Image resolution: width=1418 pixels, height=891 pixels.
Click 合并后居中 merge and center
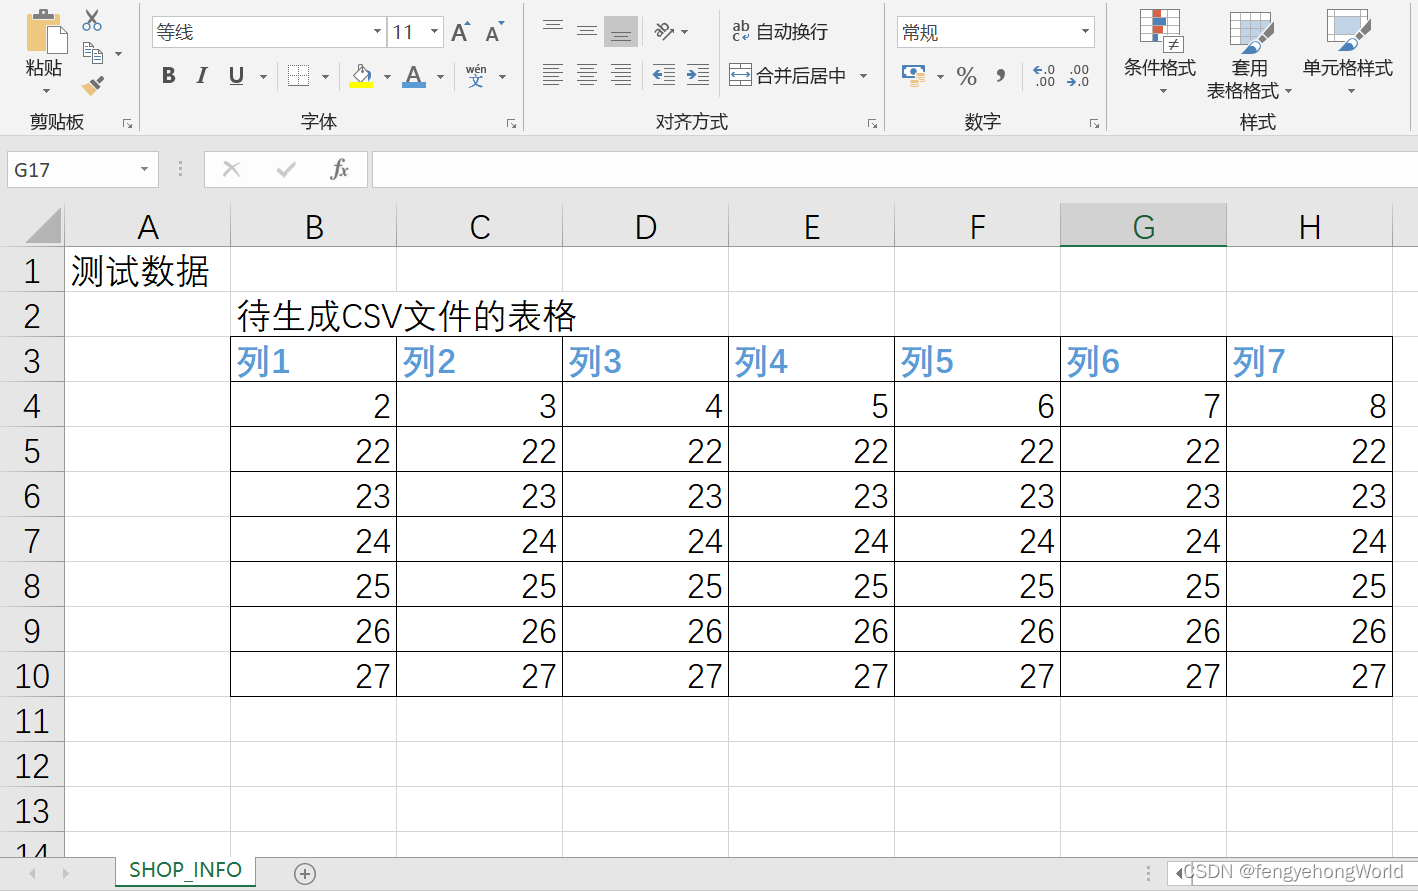788,75
